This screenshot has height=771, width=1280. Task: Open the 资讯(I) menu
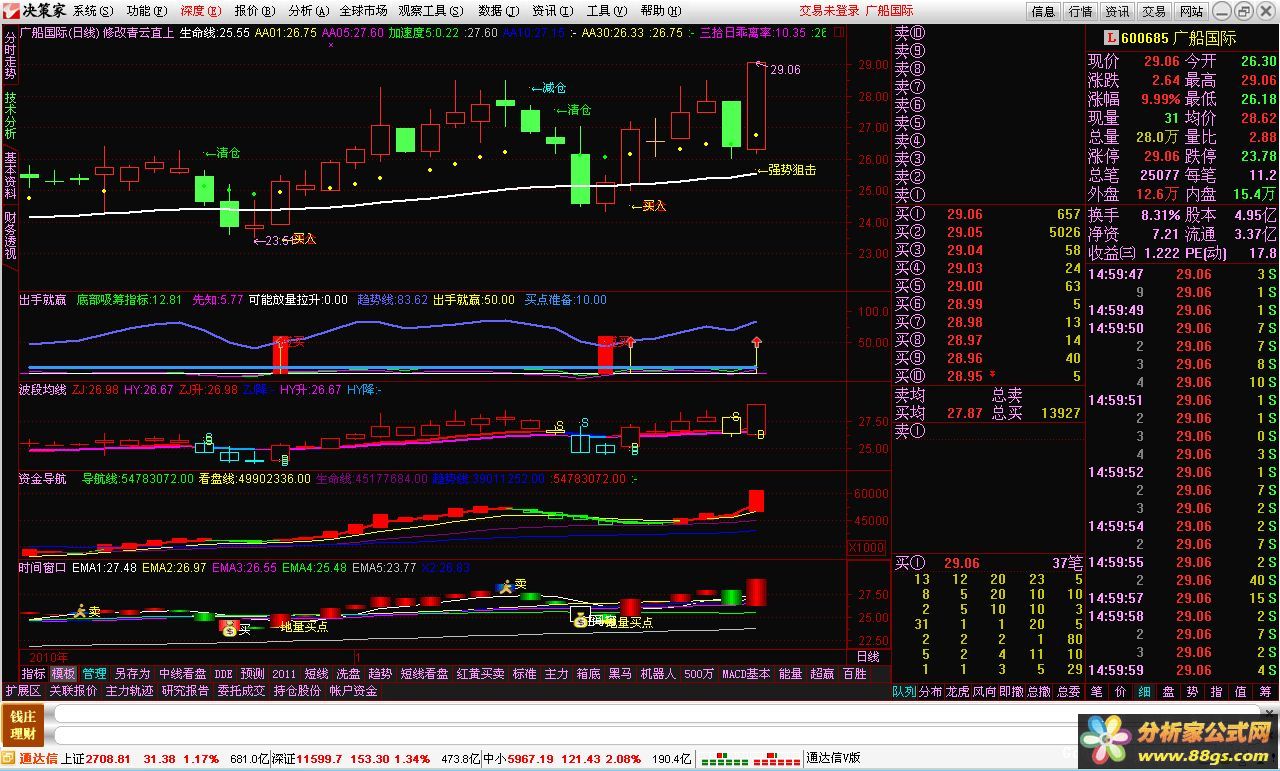[x=551, y=11]
